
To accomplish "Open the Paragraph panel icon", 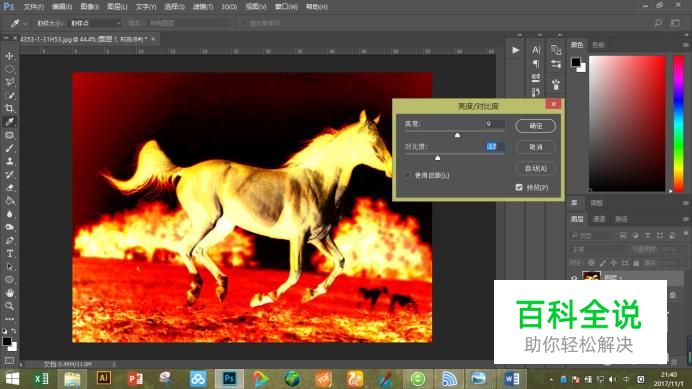I will (536, 64).
